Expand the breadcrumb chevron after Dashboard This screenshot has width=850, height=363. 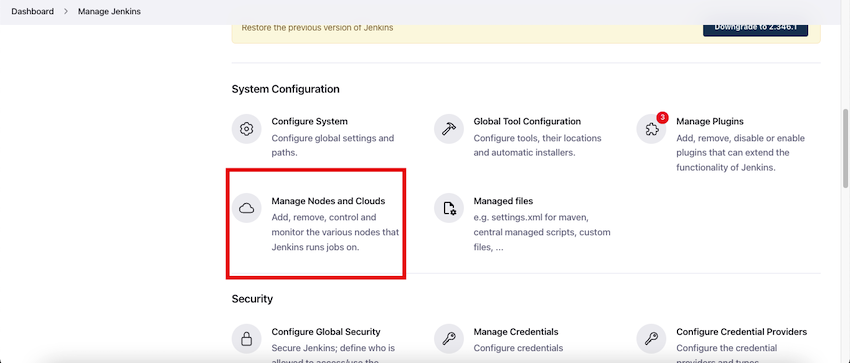tap(66, 11)
